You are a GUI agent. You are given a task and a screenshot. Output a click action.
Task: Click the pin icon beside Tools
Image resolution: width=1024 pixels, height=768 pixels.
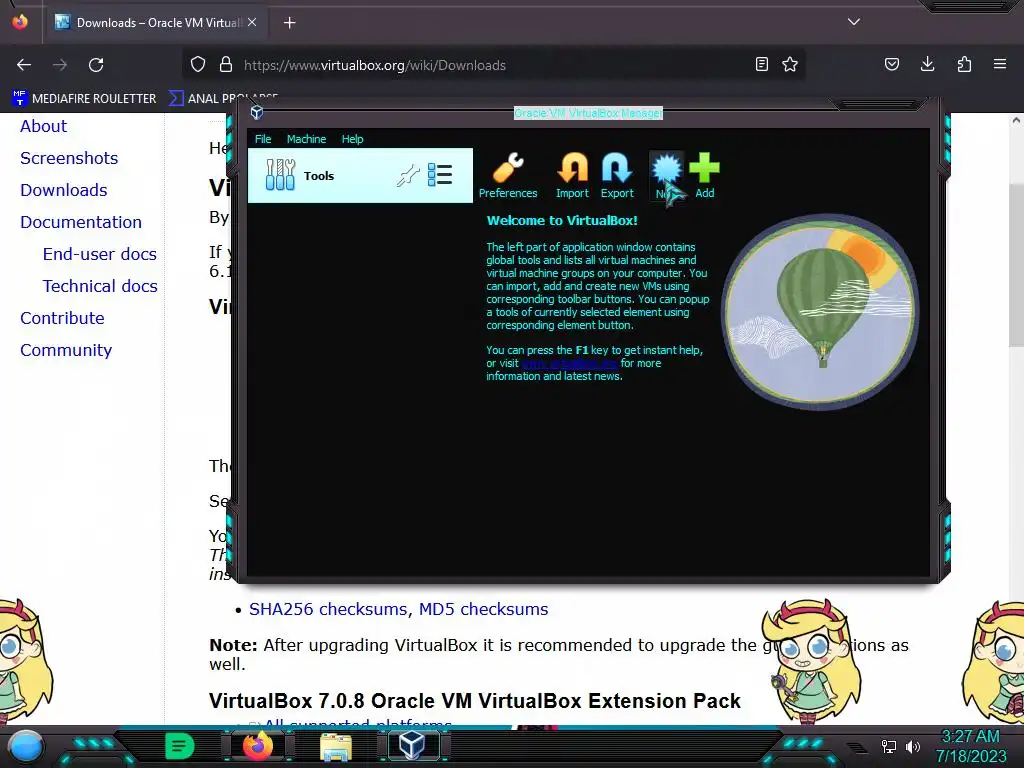coord(408,175)
